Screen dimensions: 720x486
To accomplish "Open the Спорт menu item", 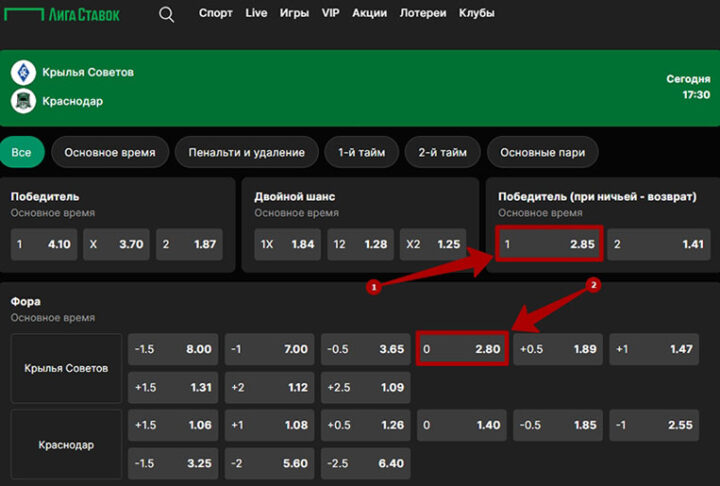I will [x=215, y=14].
